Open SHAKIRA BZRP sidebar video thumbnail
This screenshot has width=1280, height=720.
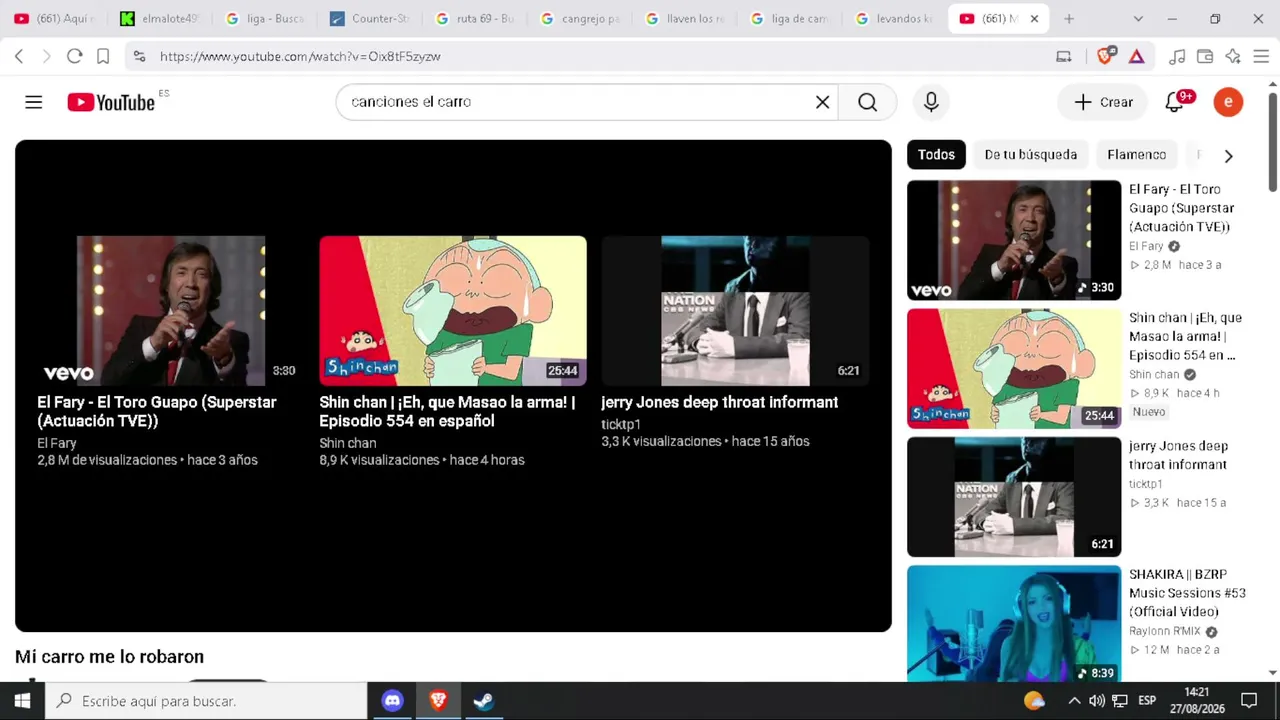click(x=1014, y=623)
